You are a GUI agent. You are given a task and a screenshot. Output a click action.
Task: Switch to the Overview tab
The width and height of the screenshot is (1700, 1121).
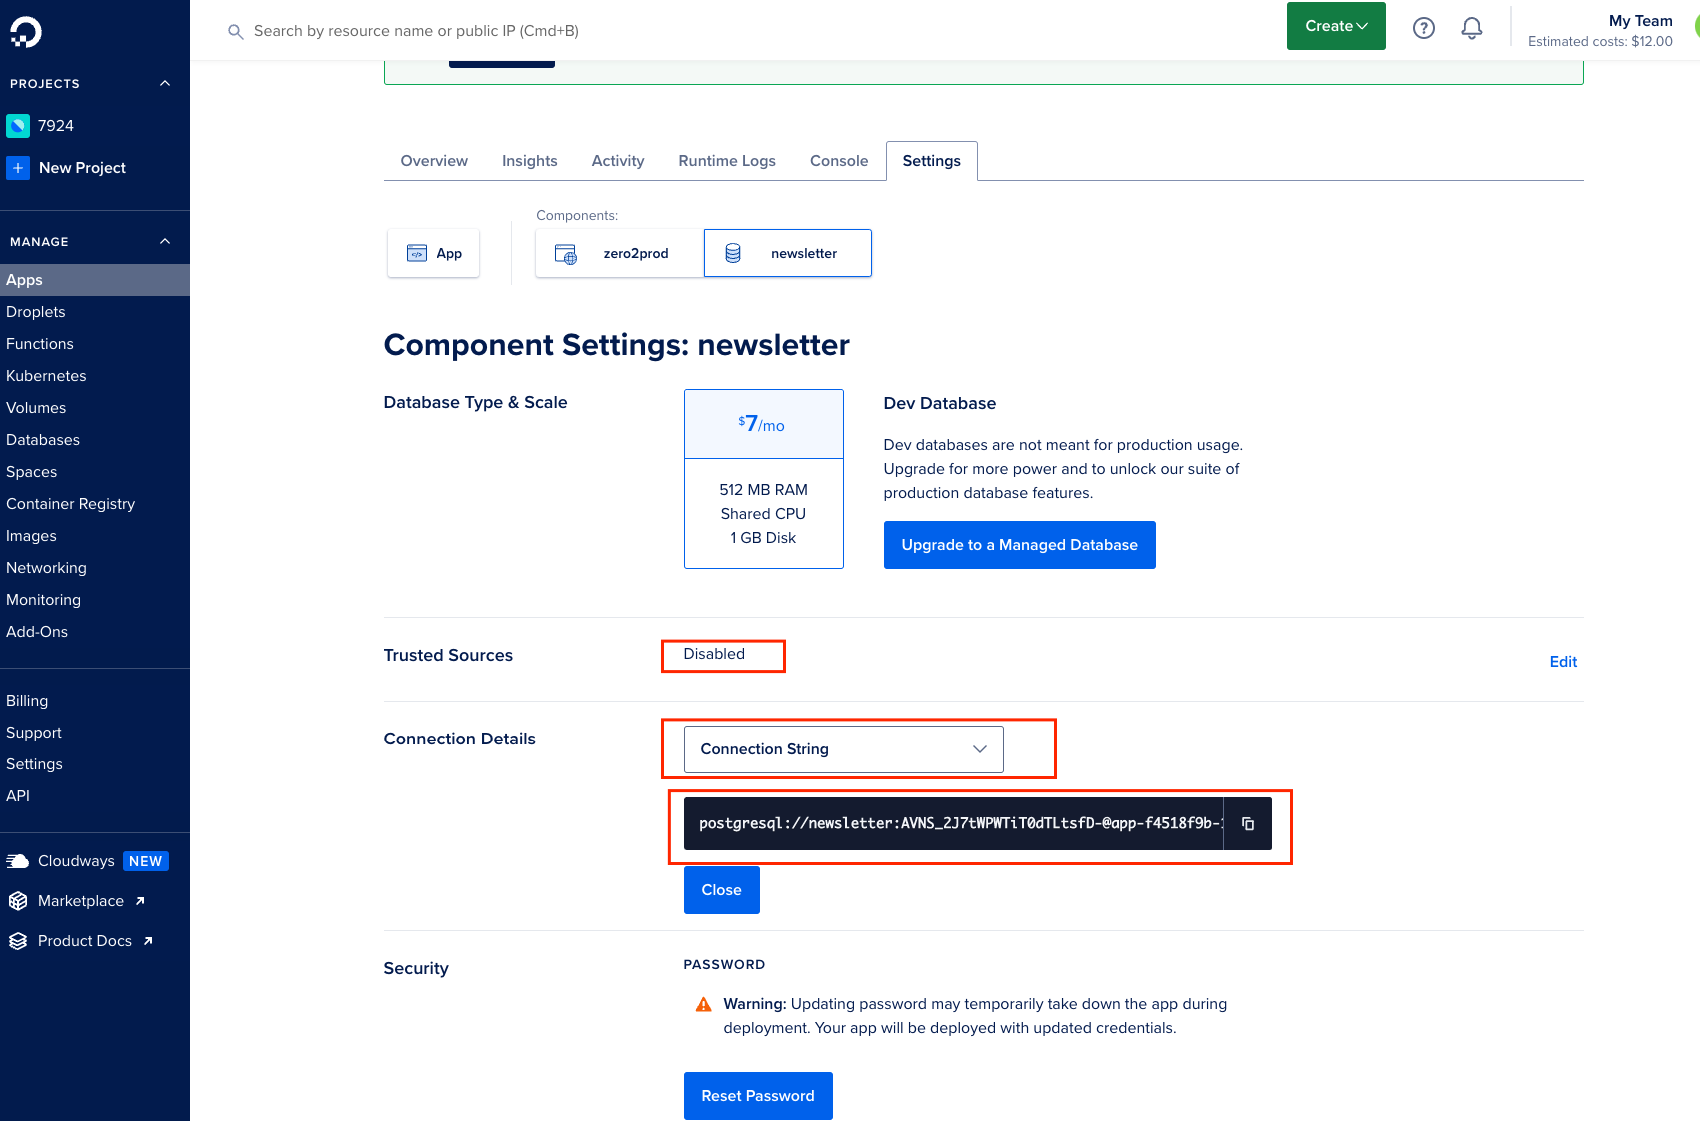click(434, 161)
